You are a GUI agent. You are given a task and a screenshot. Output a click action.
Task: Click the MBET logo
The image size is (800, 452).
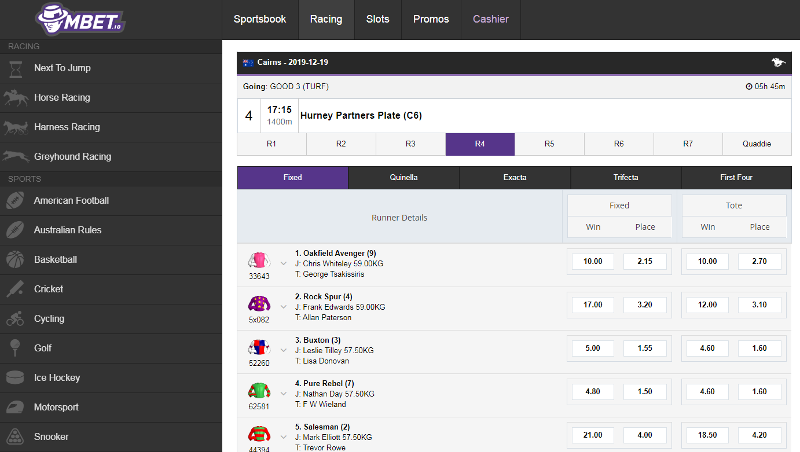click(x=80, y=19)
